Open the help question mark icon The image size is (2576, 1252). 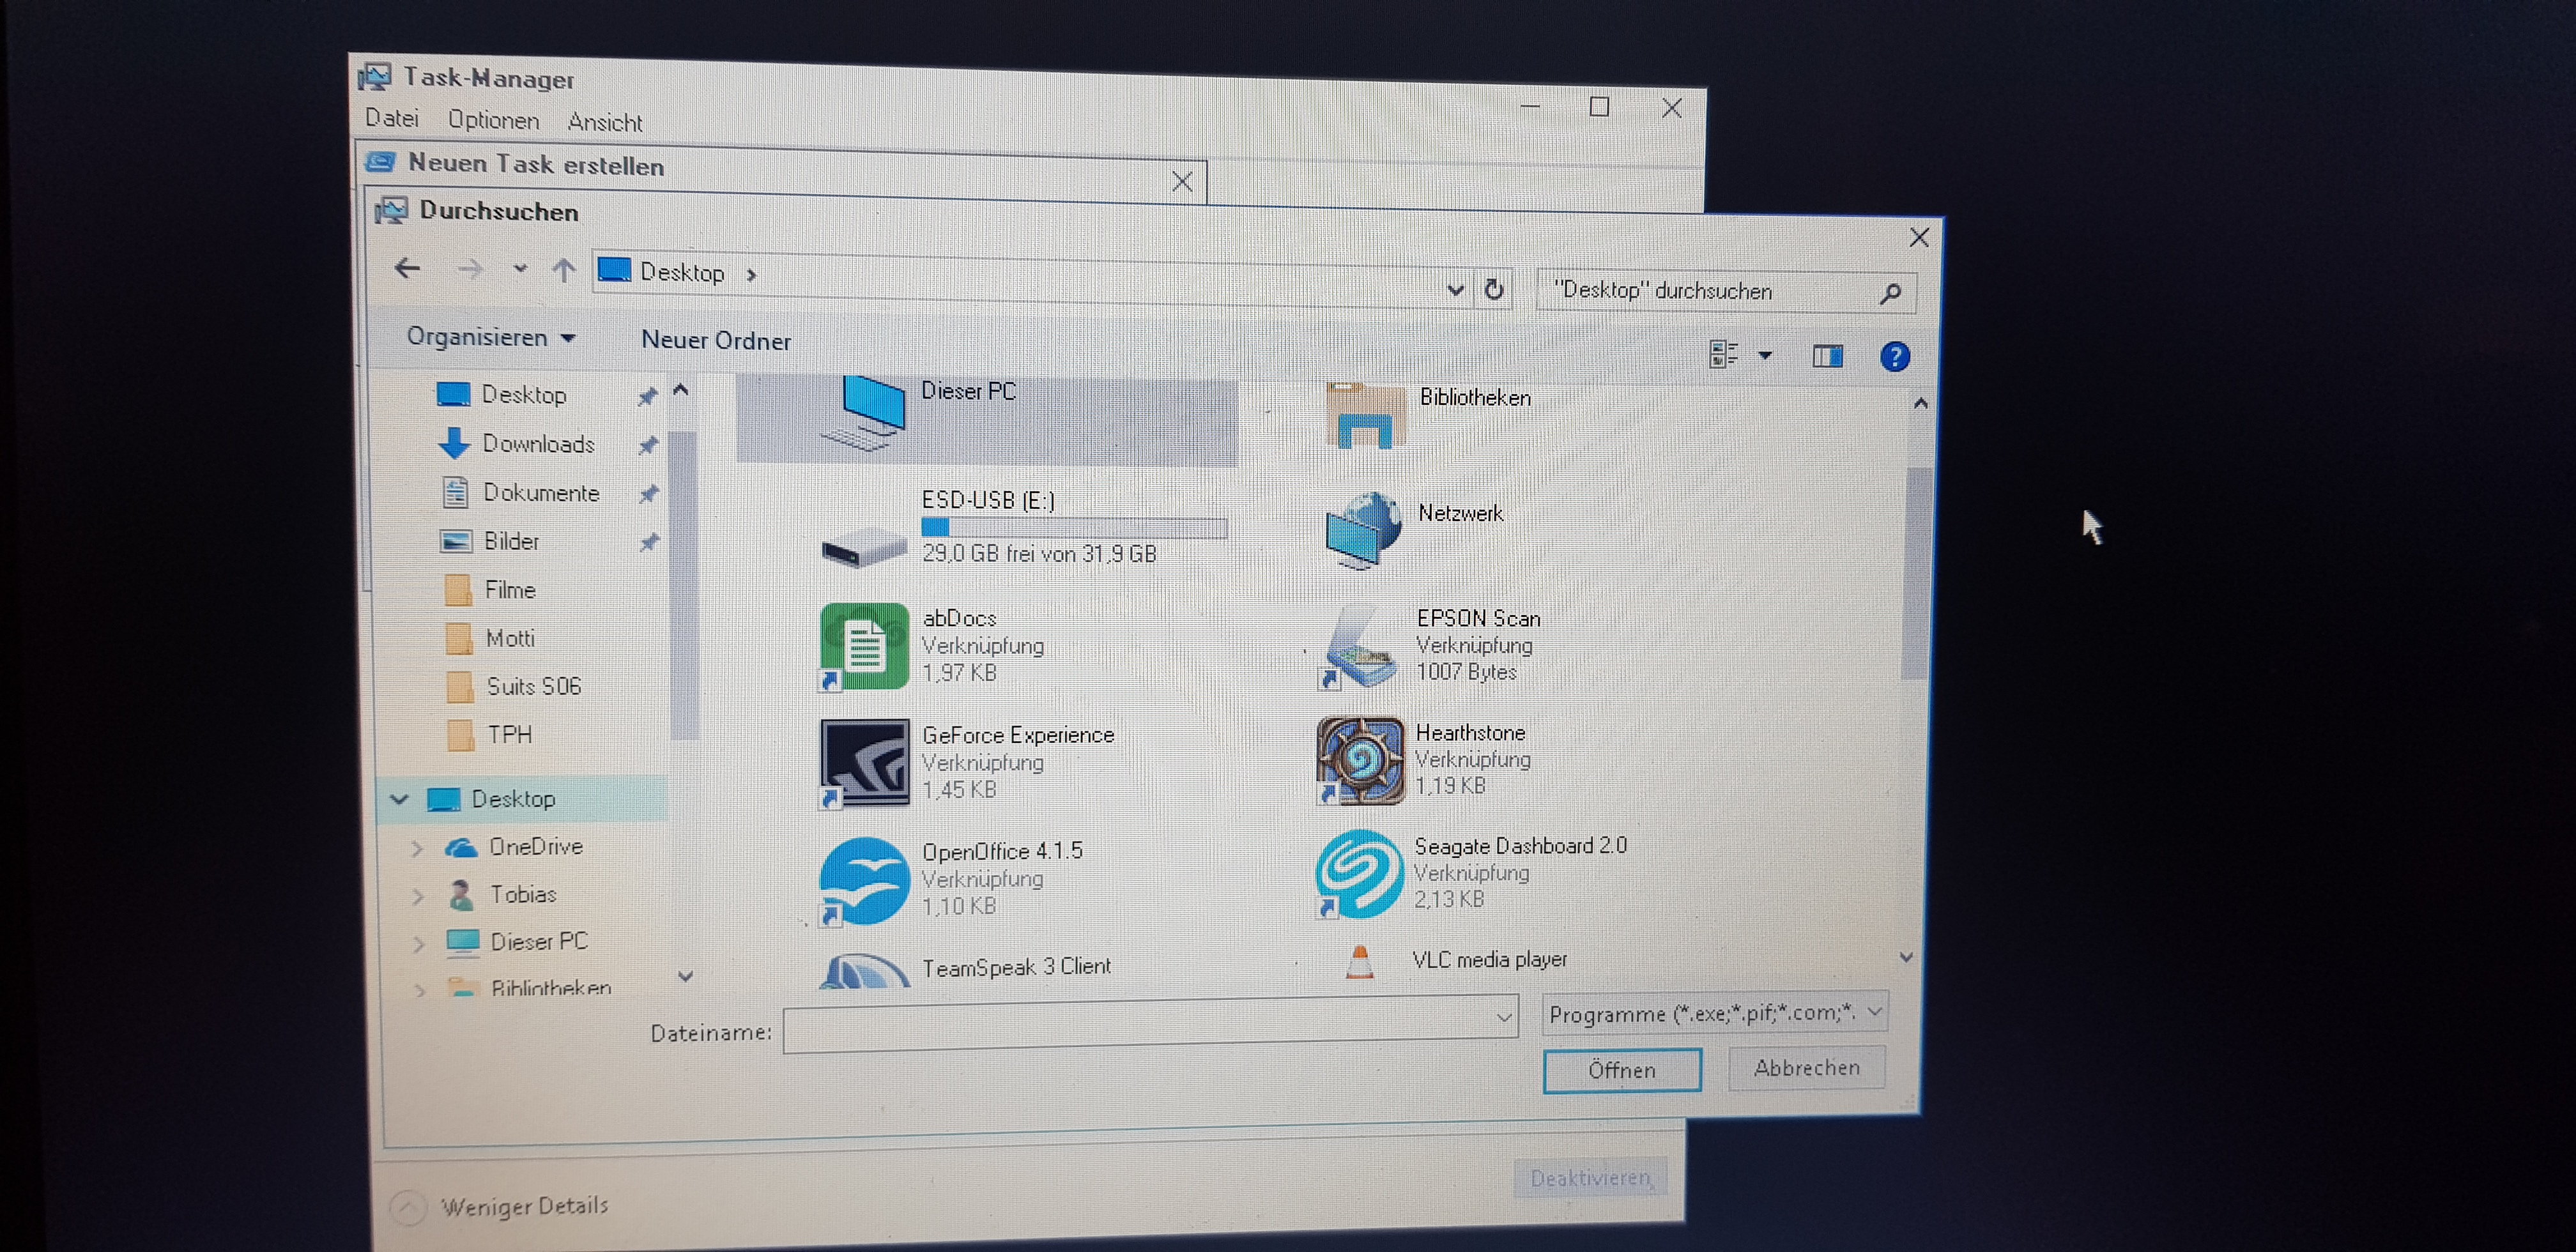[x=1894, y=357]
